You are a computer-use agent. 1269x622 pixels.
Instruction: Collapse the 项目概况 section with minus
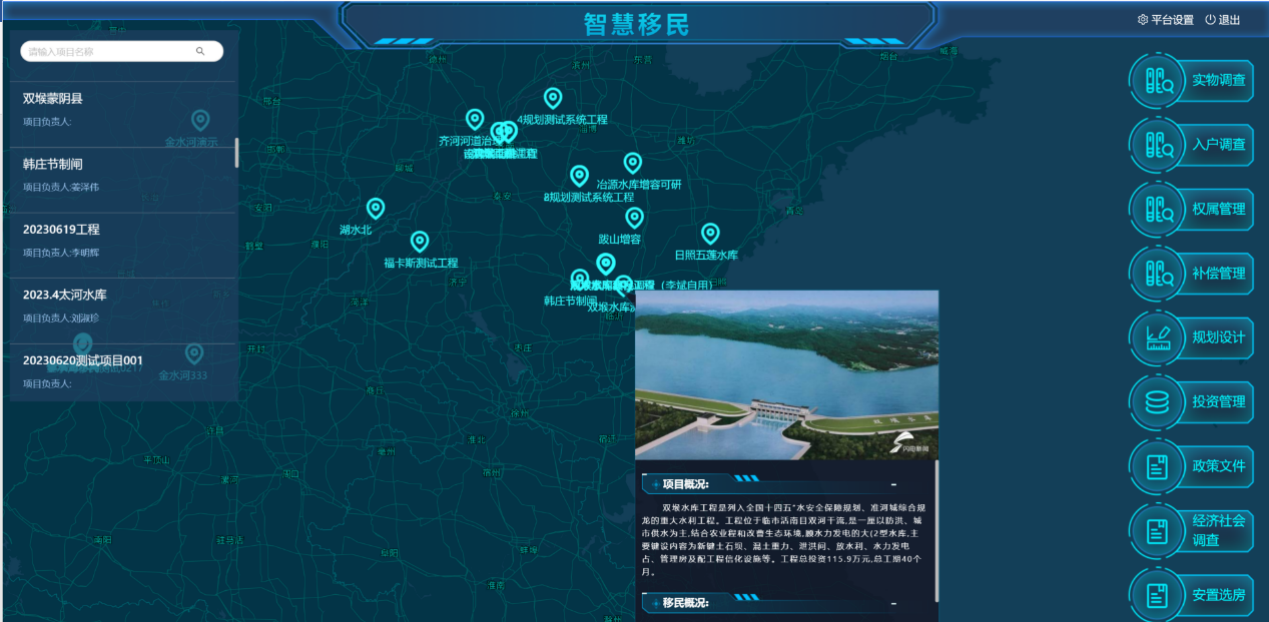[x=893, y=485]
